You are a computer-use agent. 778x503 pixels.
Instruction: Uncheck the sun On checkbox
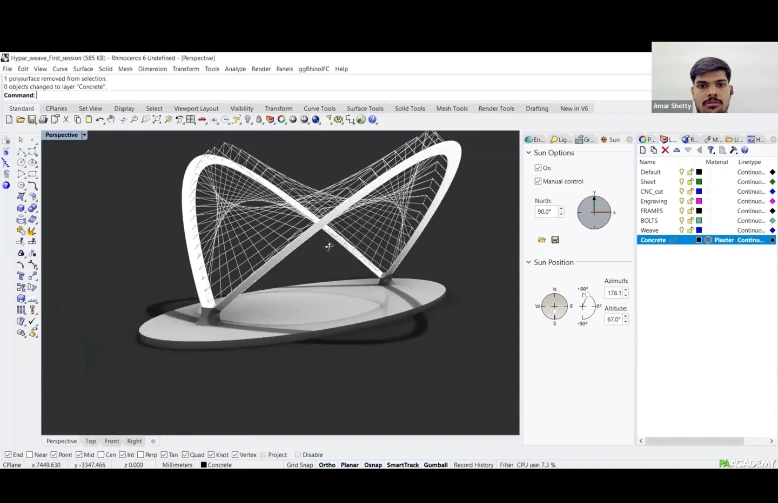coord(538,168)
